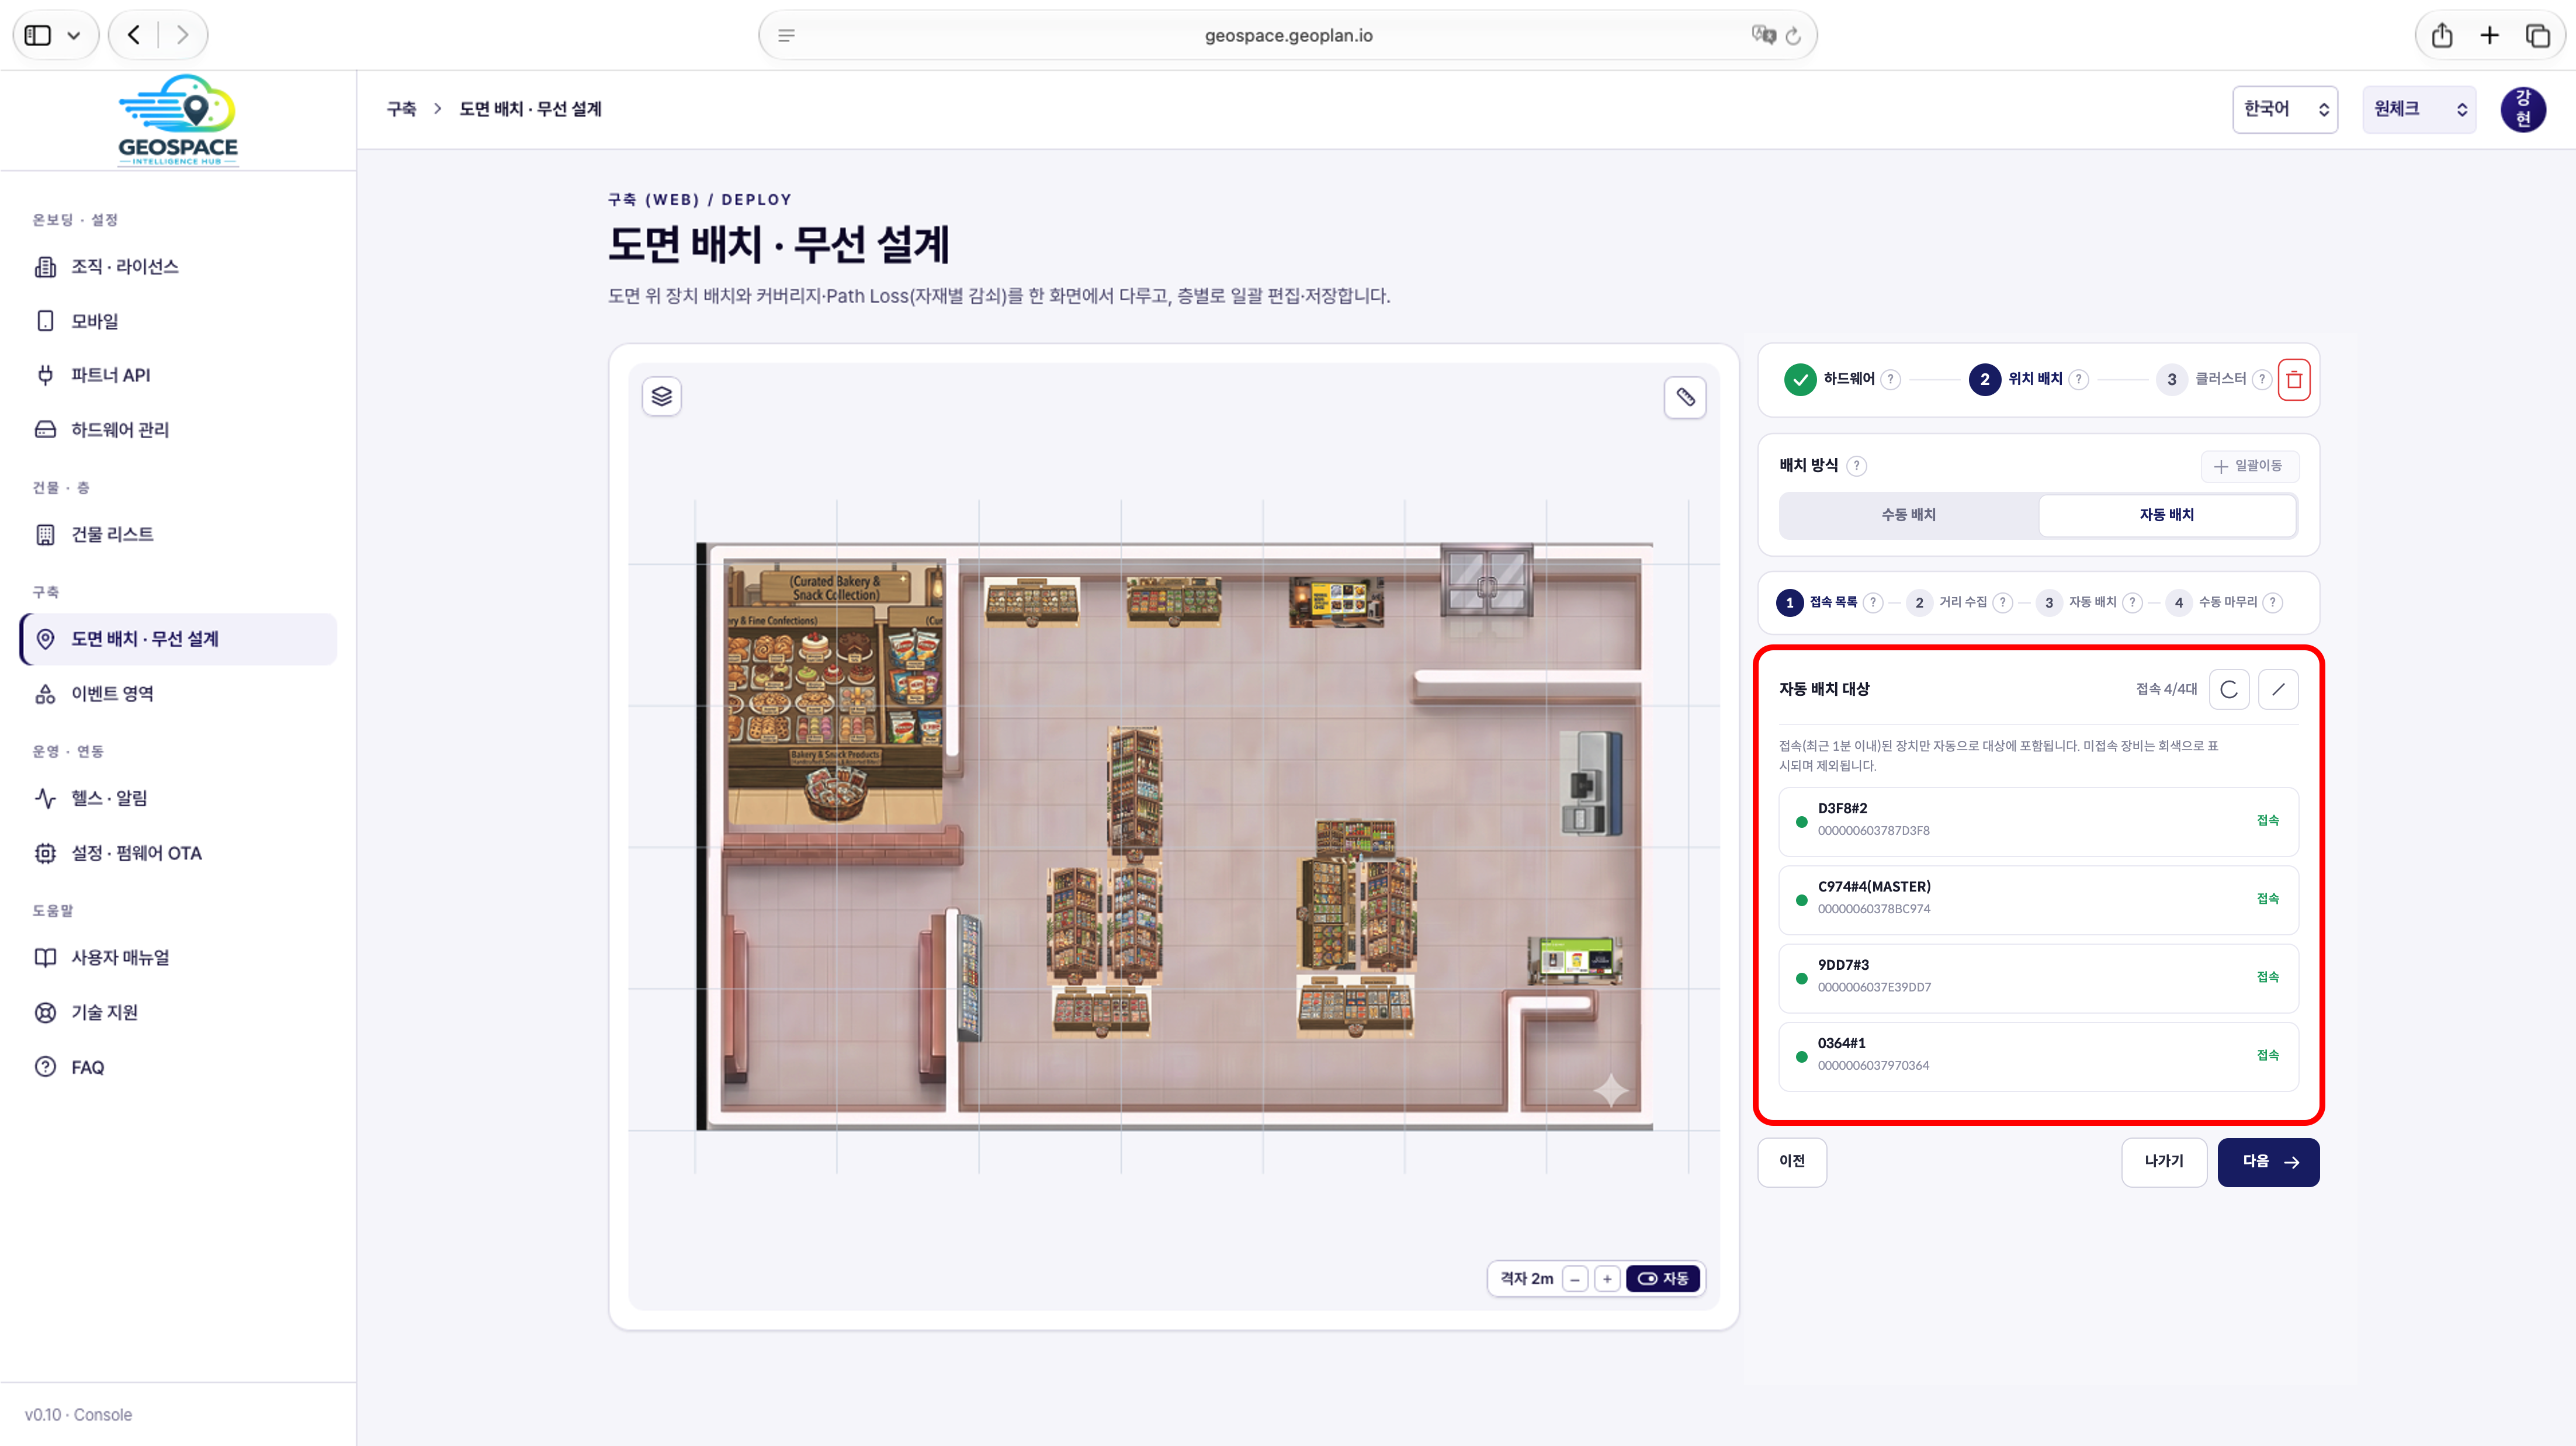The height and width of the screenshot is (1446, 2576).
Task: Show browser tab overview
Action: pos(2538,36)
